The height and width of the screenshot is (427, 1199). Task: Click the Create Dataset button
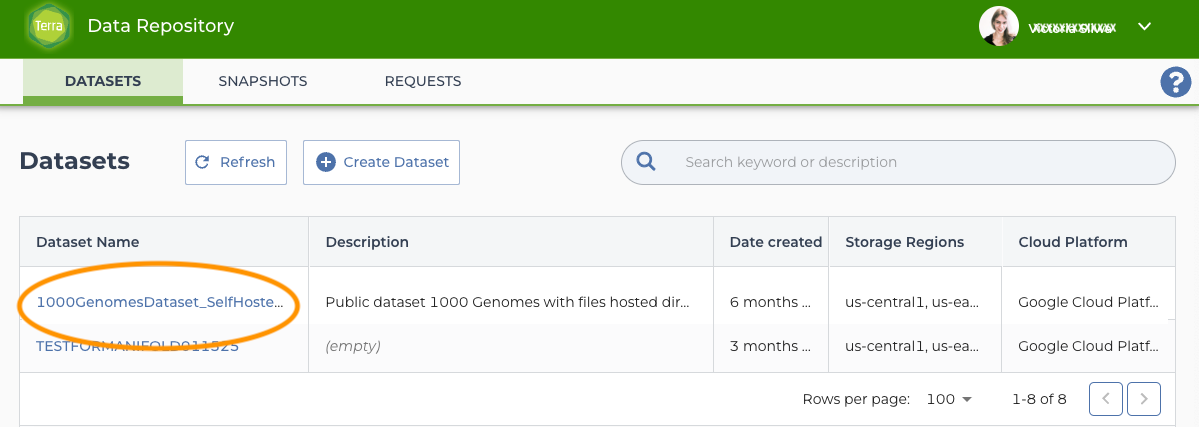tap(381, 162)
